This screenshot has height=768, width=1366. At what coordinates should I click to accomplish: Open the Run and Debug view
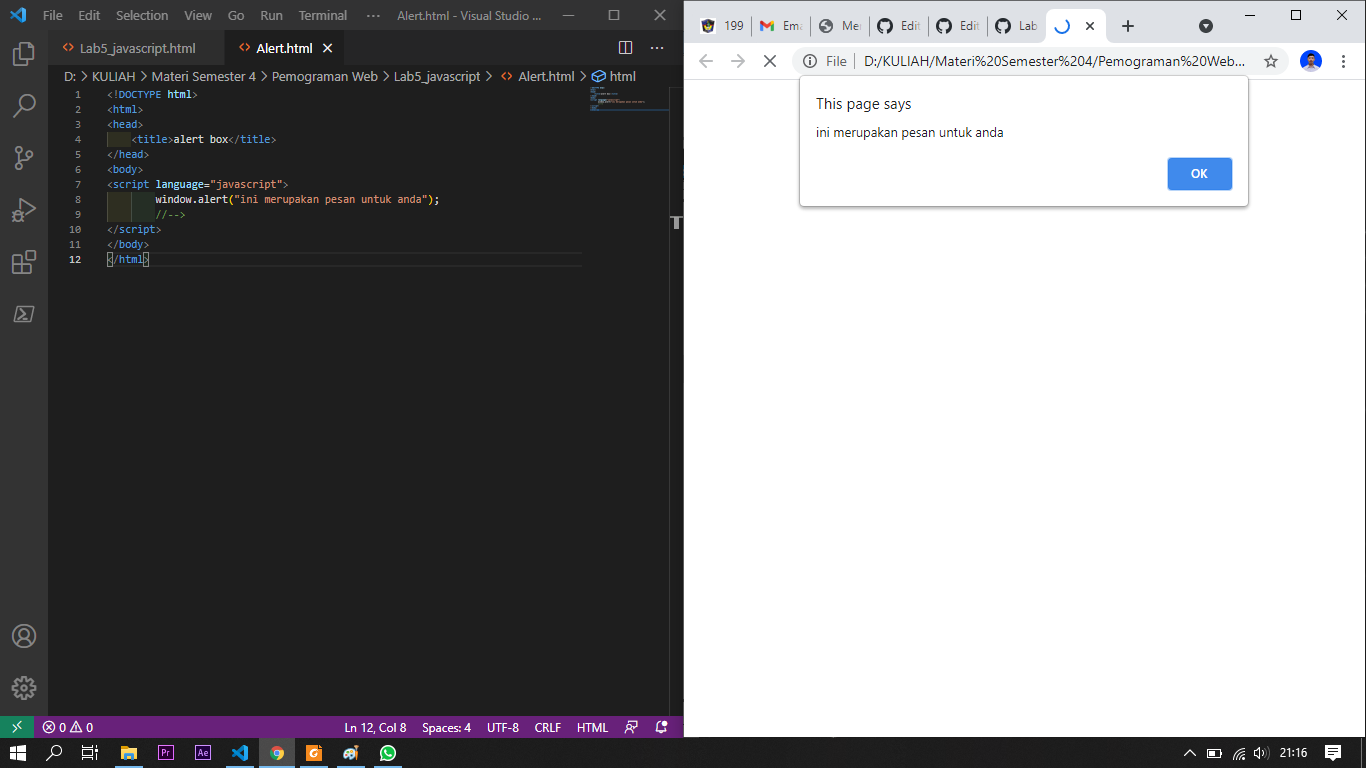(x=24, y=209)
